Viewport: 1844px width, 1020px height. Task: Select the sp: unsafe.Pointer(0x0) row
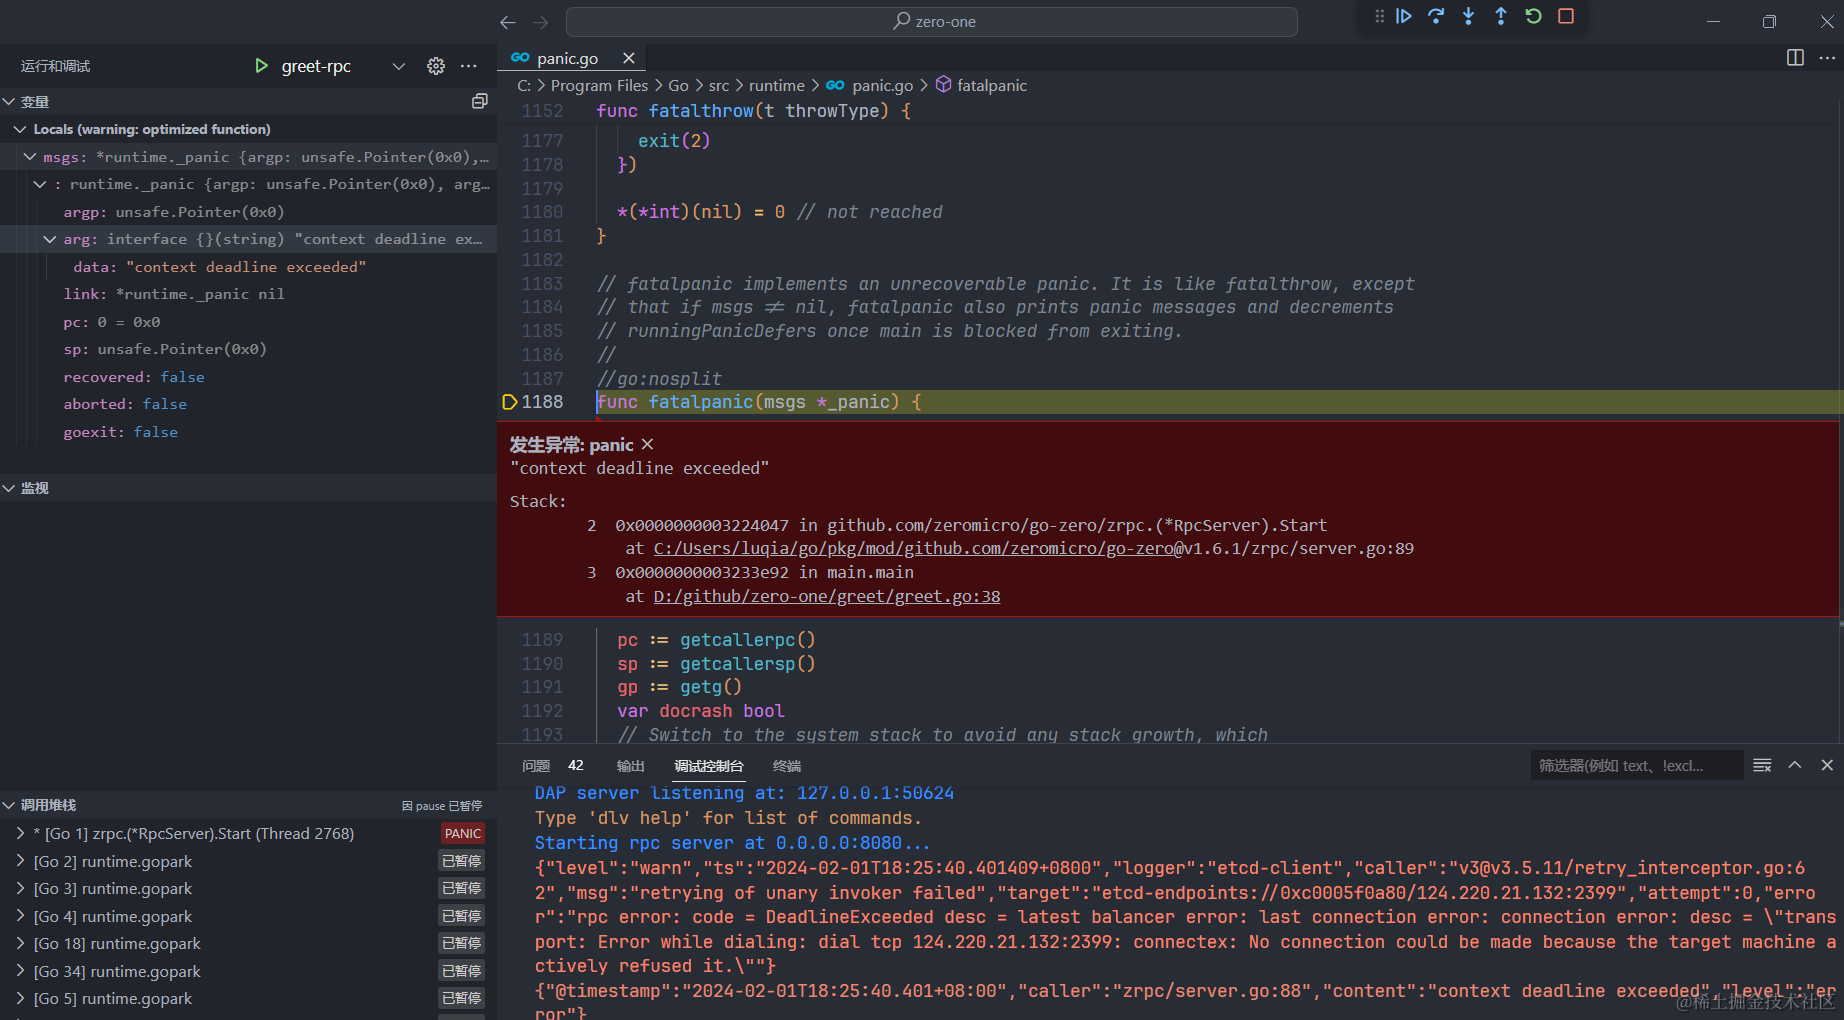coord(248,349)
